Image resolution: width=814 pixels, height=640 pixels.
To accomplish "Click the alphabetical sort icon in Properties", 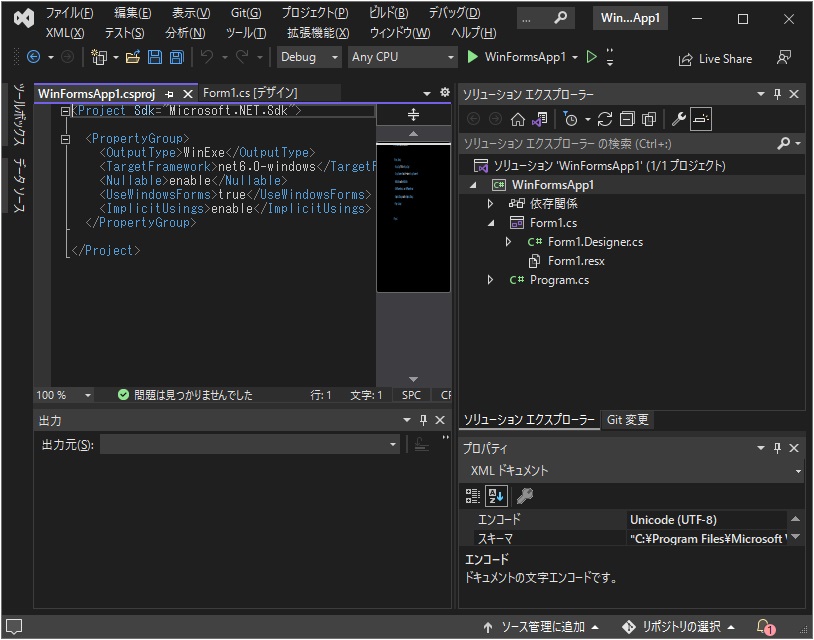I will [x=496, y=496].
